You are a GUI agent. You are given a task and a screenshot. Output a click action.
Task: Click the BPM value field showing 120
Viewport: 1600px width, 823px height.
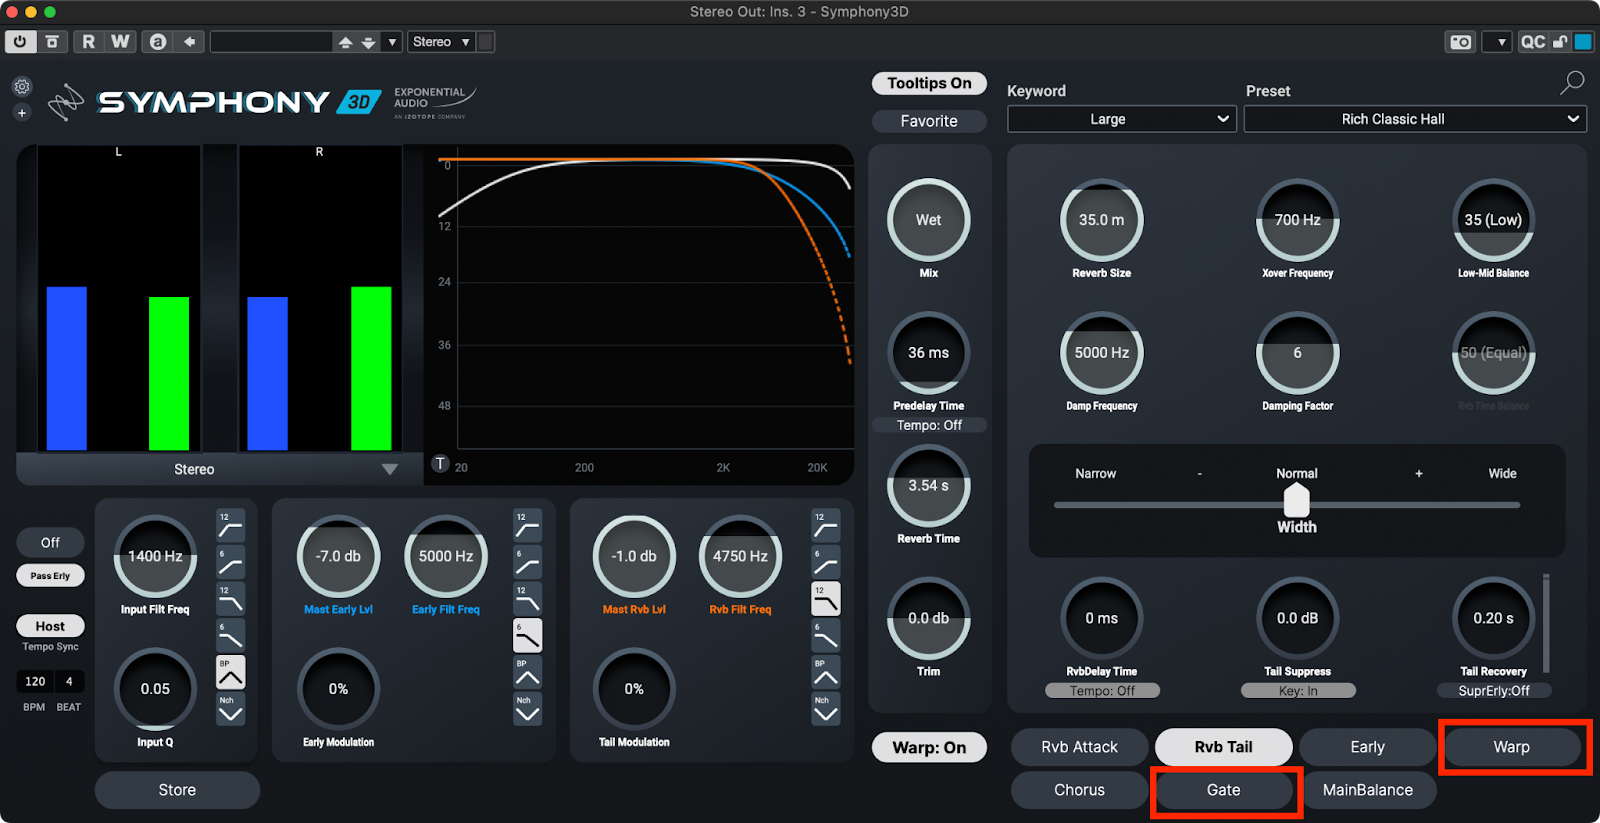(x=35, y=681)
